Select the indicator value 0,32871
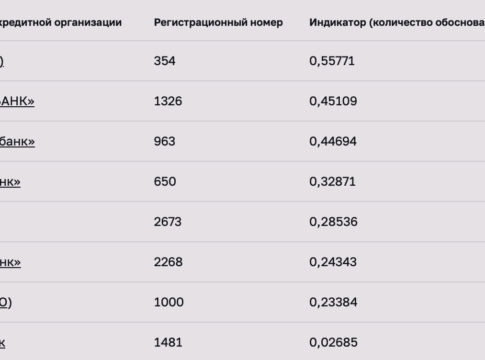Viewport: 485px width, 360px height. [332, 182]
